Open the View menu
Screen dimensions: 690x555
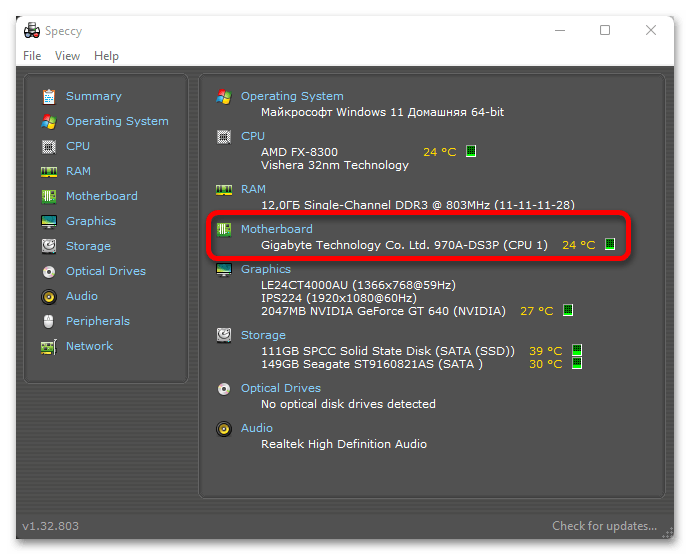(x=67, y=56)
